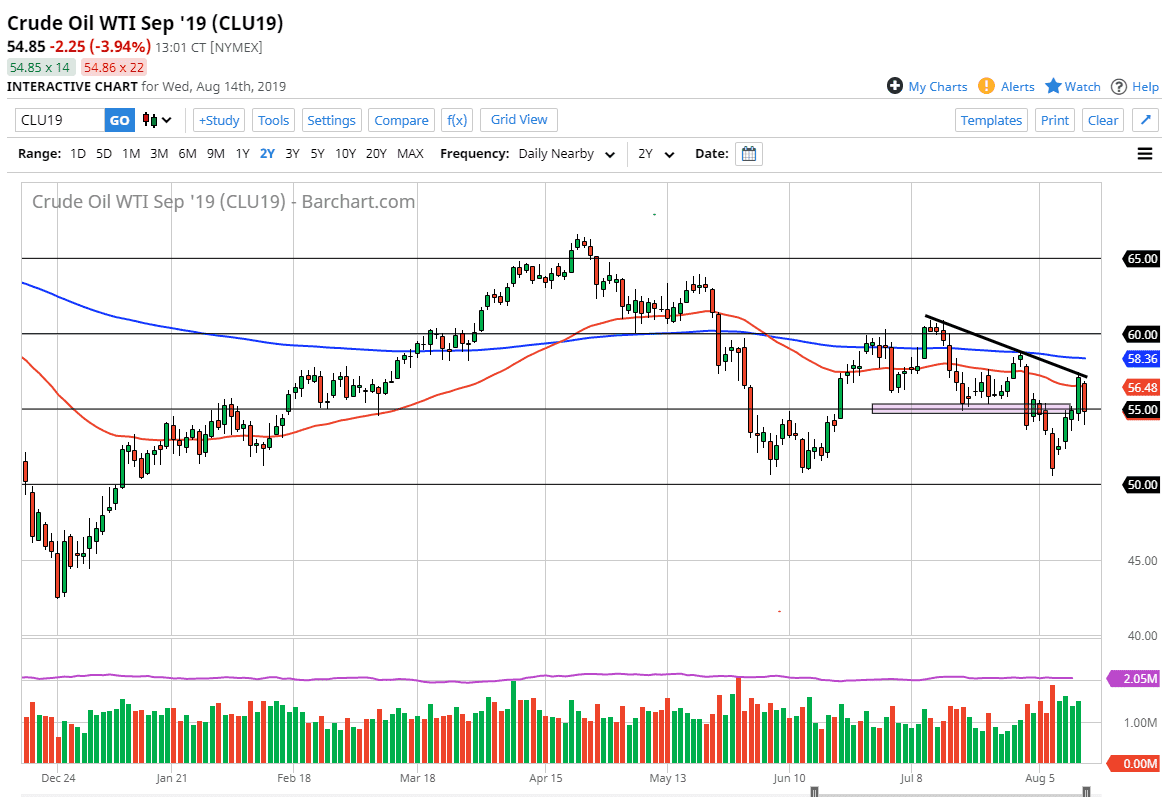Open the Alerts notification icon

point(986,86)
